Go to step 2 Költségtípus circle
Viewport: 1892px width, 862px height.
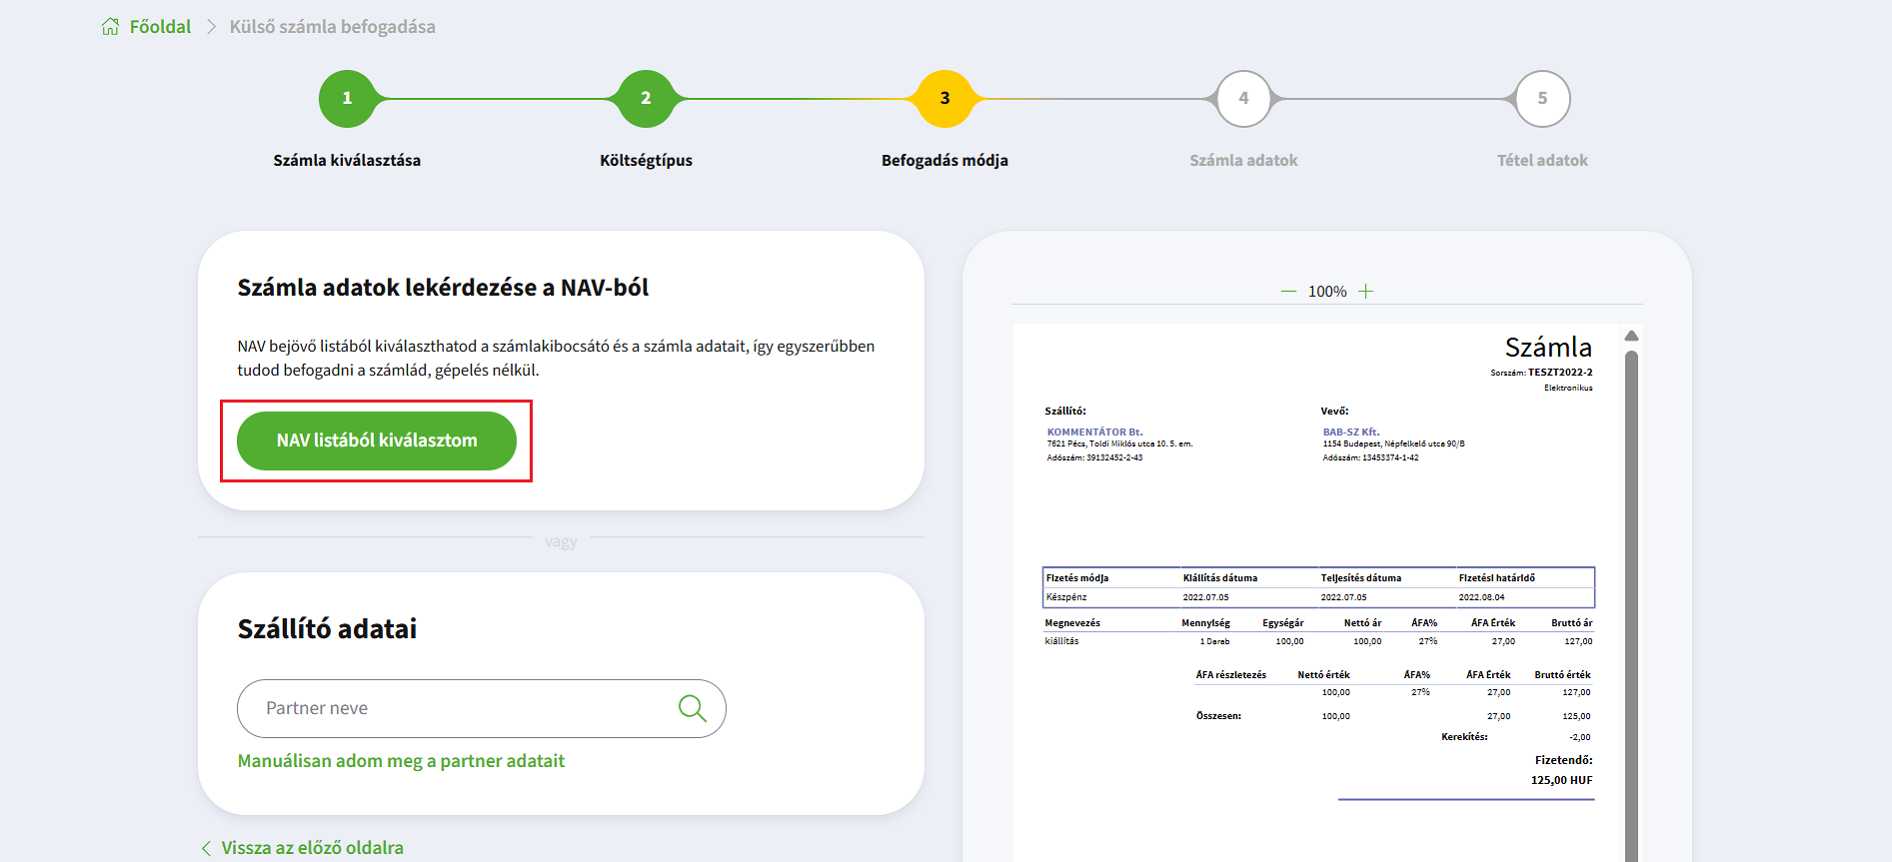click(646, 98)
